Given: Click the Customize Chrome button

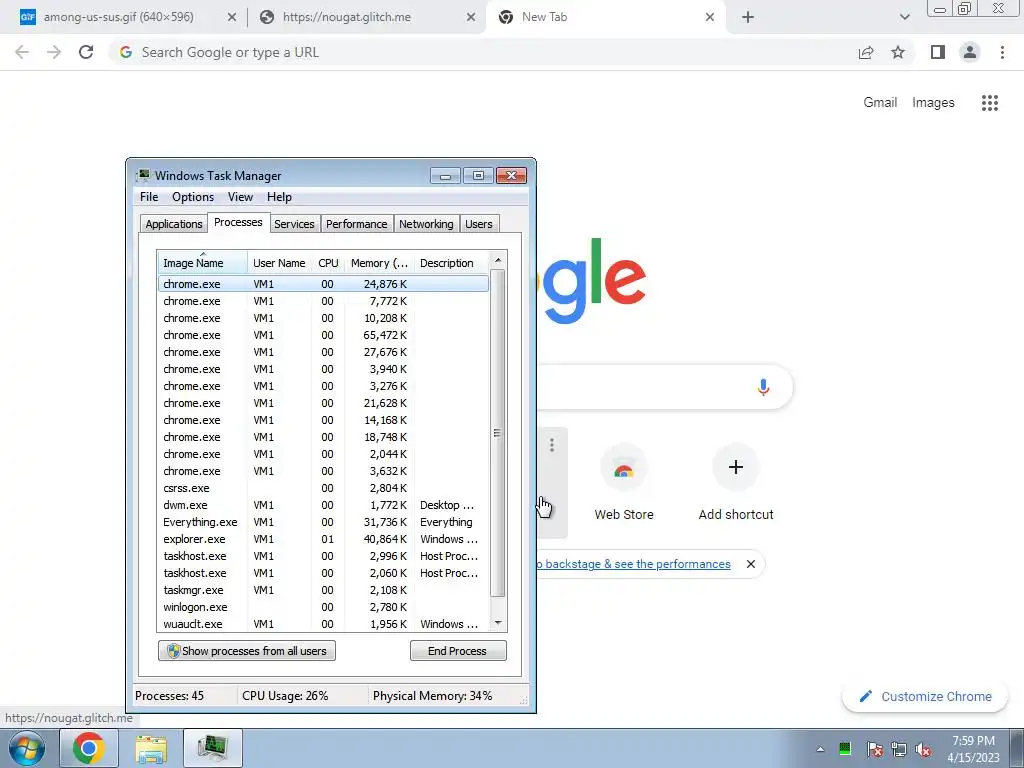Looking at the screenshot, I should (x=926, y=696).
